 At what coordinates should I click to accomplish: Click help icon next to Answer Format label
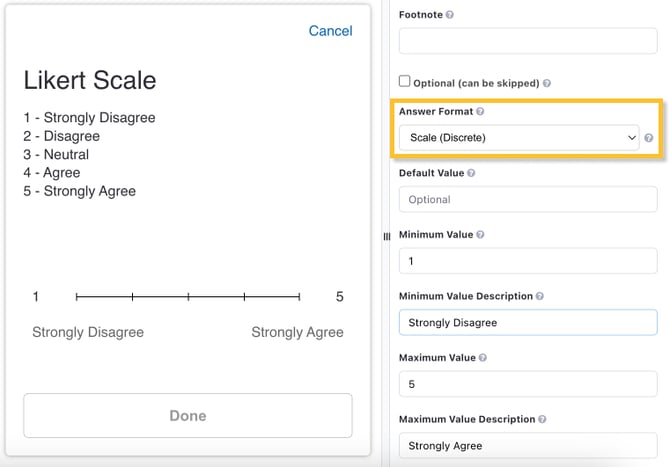(480, 112)
